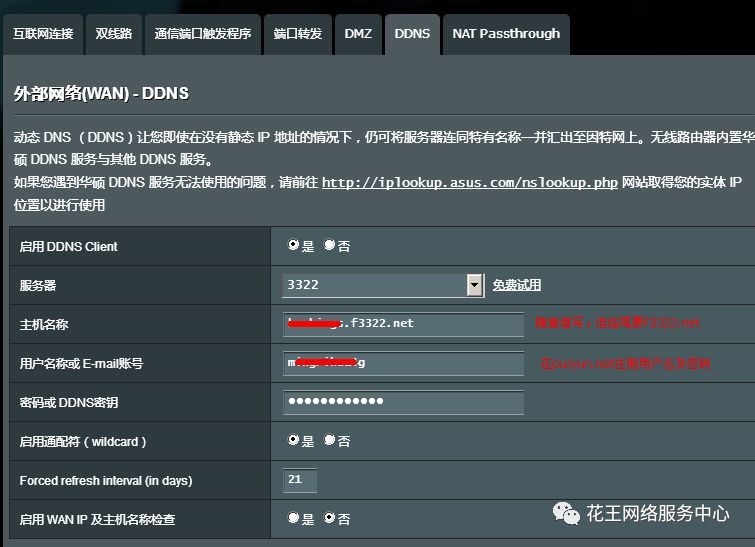755x547 pixels.
Task: Click the 密码或 DDNS密钥 password field
Action: click(x=404, y=402)
